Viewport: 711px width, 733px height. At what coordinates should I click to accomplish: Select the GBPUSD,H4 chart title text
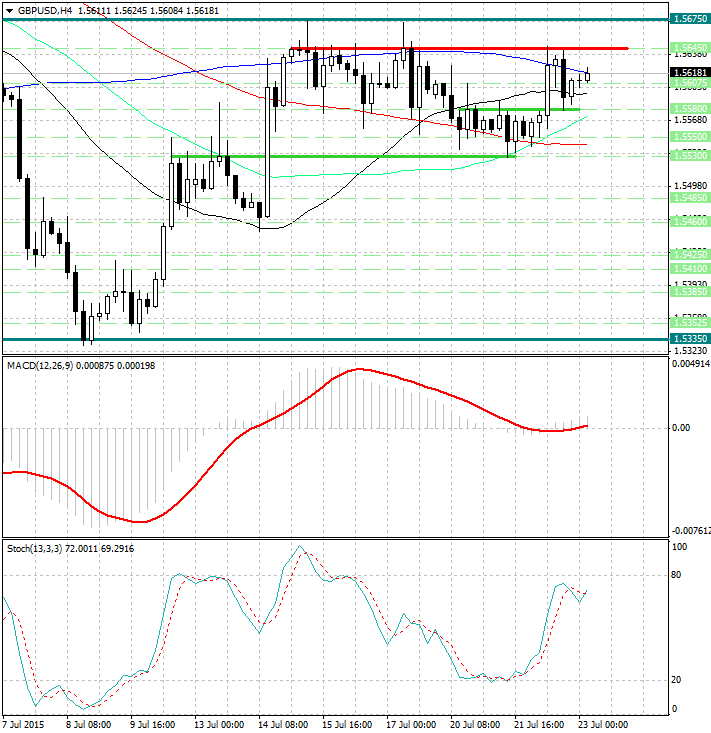[45, 10]
